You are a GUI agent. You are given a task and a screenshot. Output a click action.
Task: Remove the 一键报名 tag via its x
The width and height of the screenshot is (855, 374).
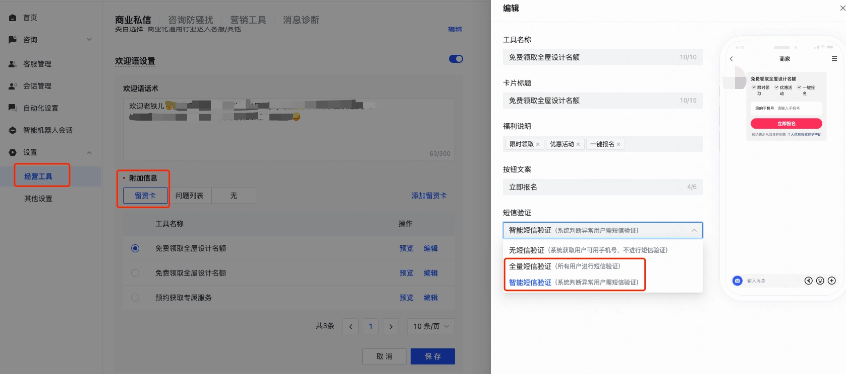click(x=618, y=144)
